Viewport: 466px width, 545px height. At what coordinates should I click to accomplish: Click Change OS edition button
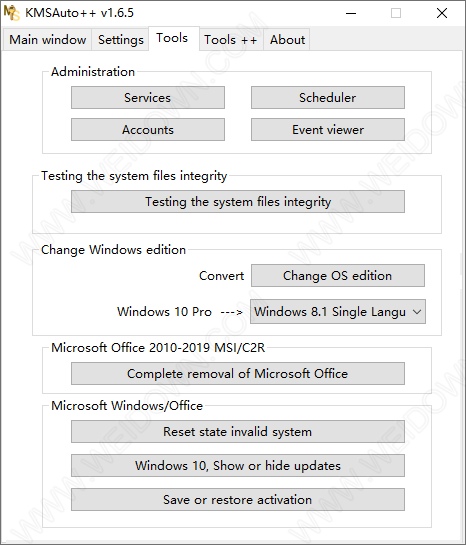pos(338,276)
